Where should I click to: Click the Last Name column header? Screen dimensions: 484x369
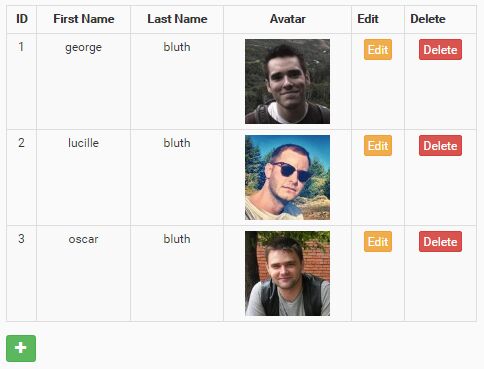[x=177, y=19]
